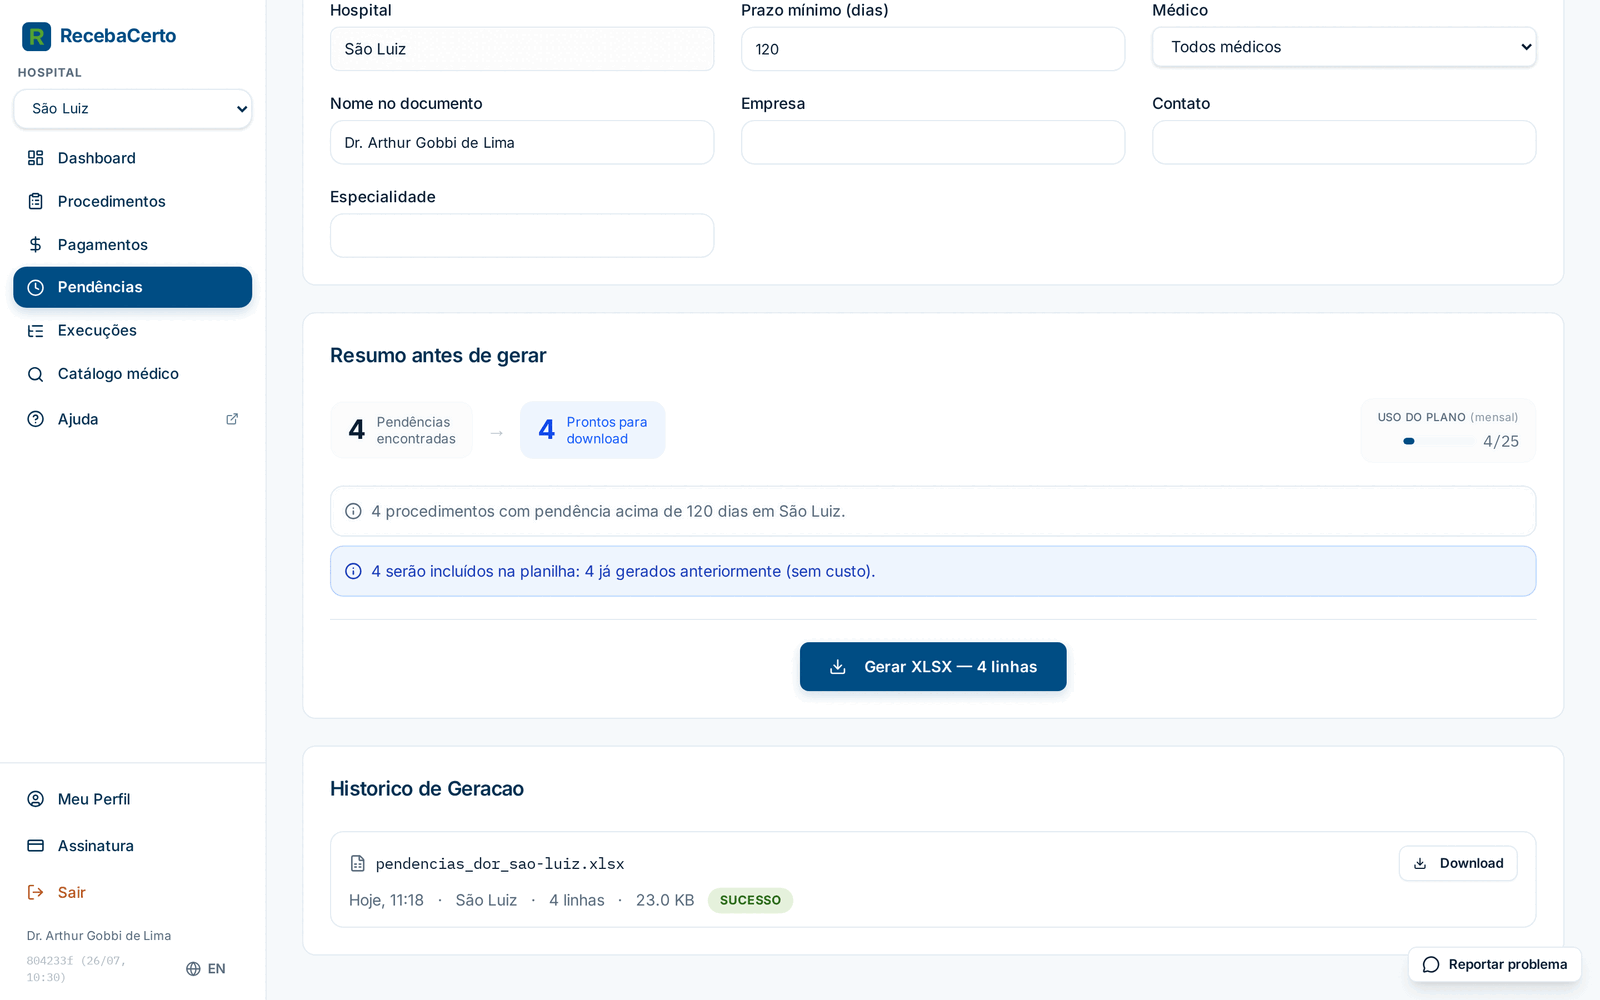1600x1000 pixels.
Task: Click the plan usage progress bar
Action: 1438,441
